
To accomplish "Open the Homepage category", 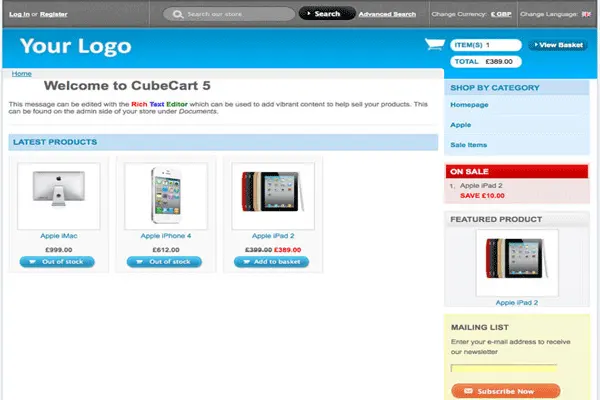I will 469,104.
